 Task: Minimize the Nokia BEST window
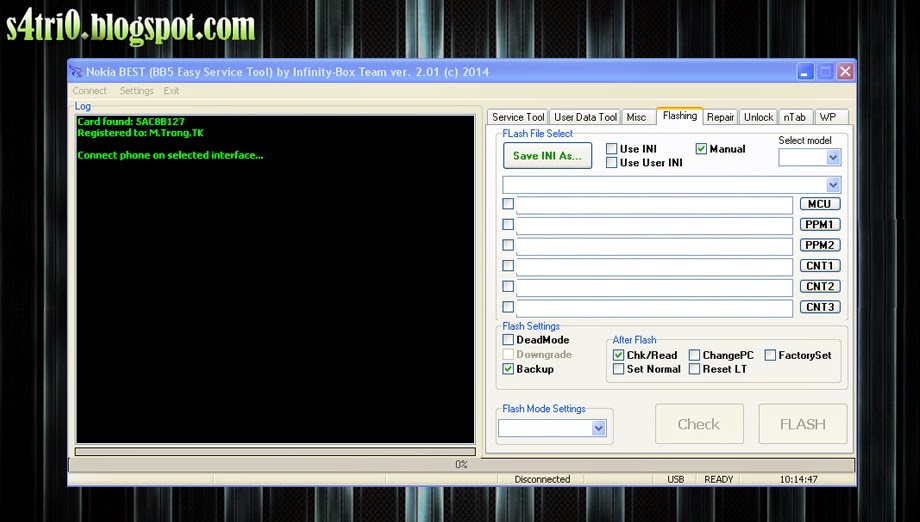[805, 72]
